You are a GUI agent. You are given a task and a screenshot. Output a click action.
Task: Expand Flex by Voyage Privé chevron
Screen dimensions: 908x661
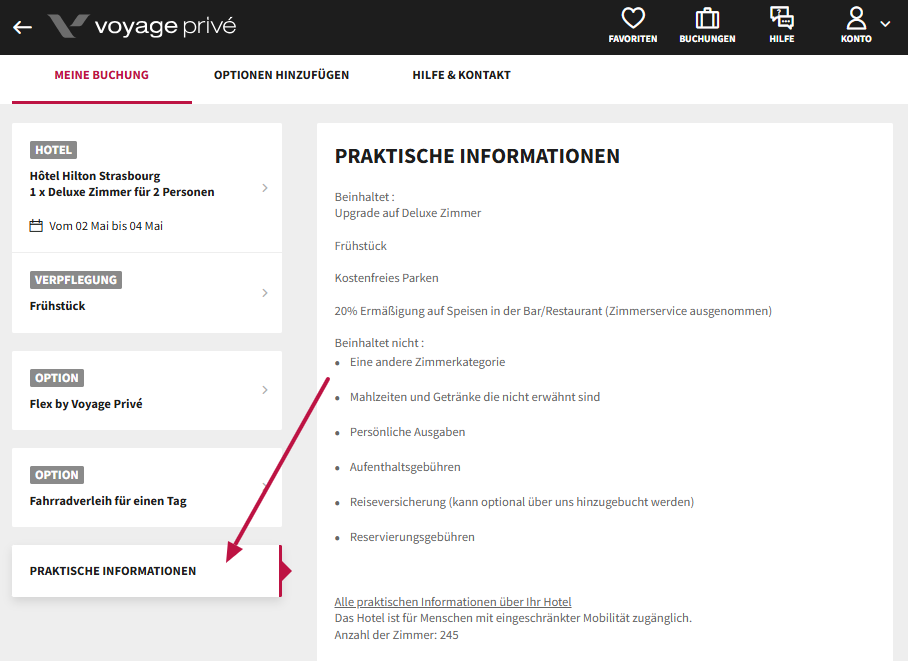point(264,390)
